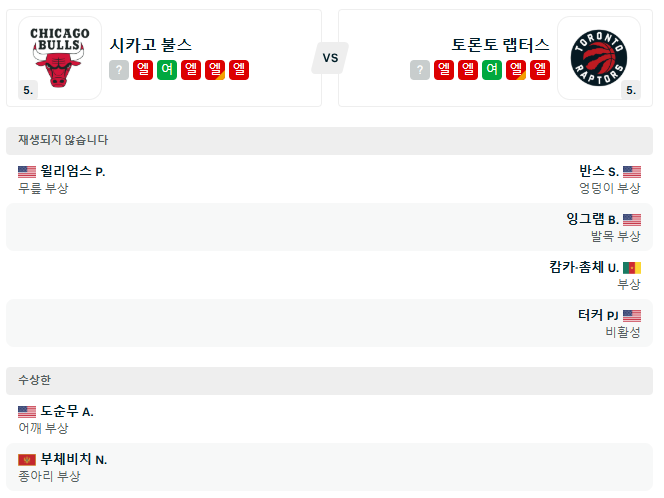Click the Toronto Raptors team logo
Viewport: 664px width, 498px height.
click(x=598, y=55)
